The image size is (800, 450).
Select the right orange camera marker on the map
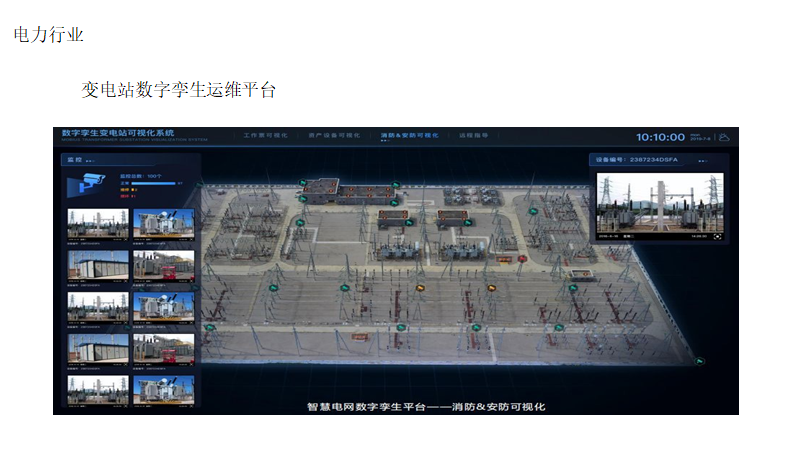(x=491, y=288)
